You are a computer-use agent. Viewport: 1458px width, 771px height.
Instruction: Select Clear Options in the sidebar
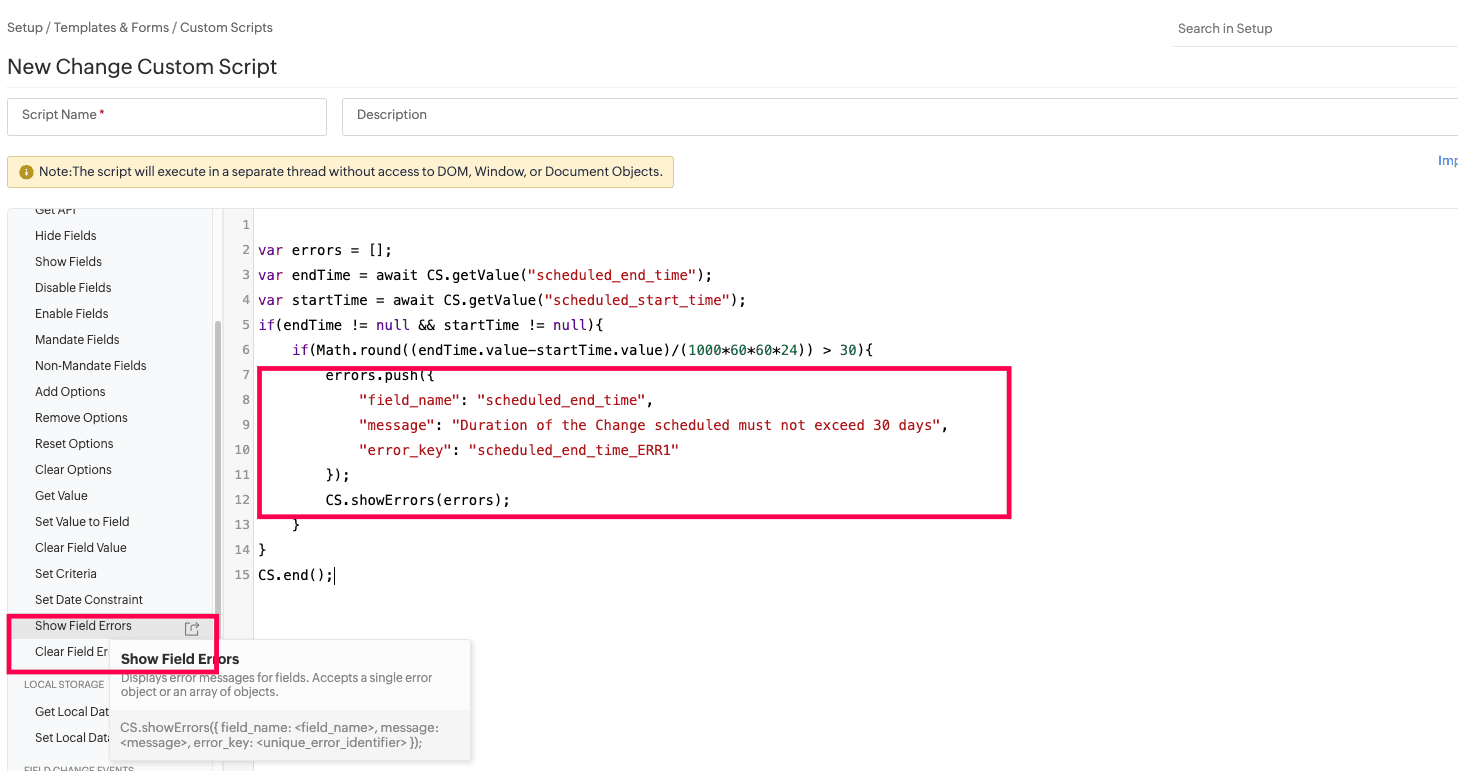73,470
